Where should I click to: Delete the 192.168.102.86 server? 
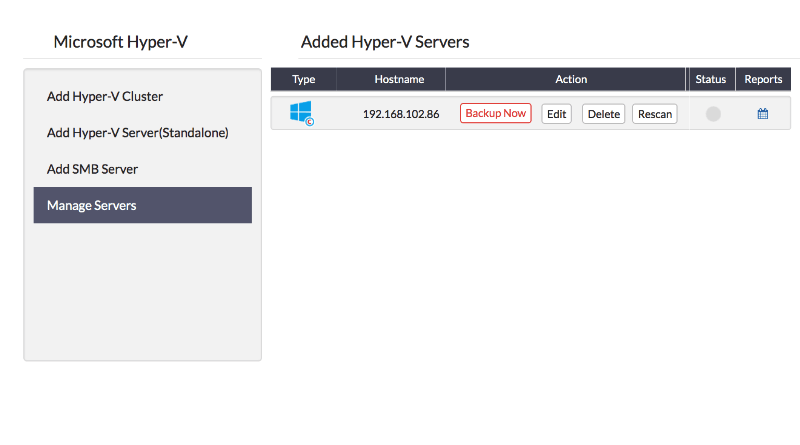click(603, 114)
